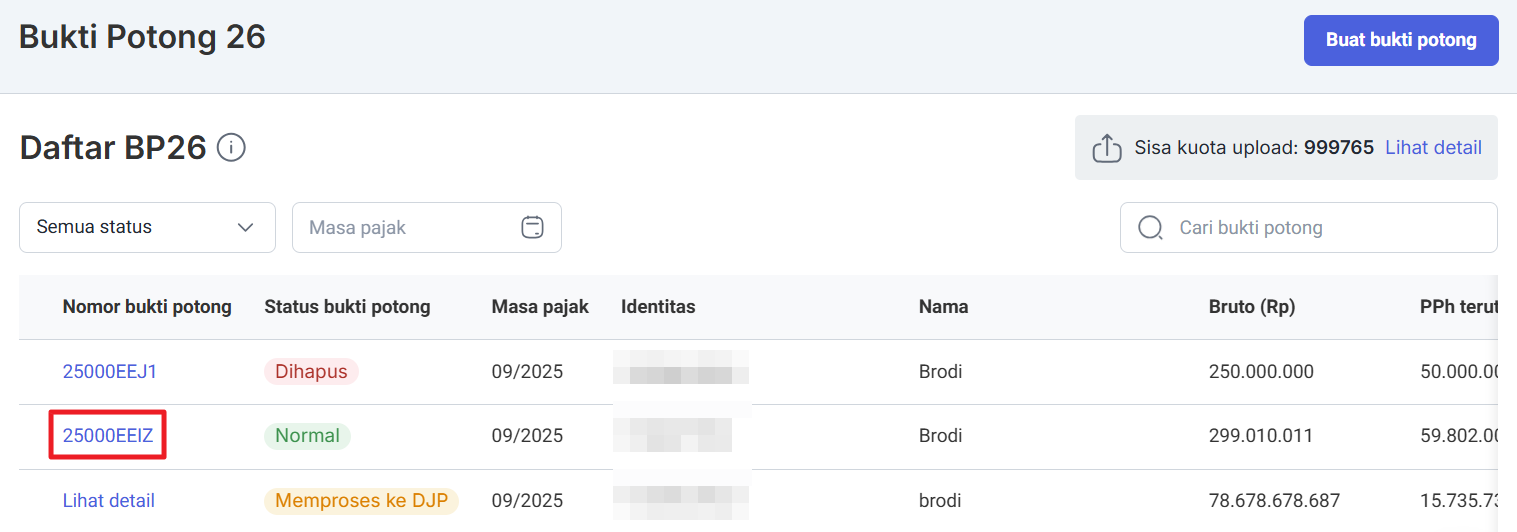Screen dimensions: 1517x532
Task: Click the Cari bukti potong search field
Action: pos(1320,228)
